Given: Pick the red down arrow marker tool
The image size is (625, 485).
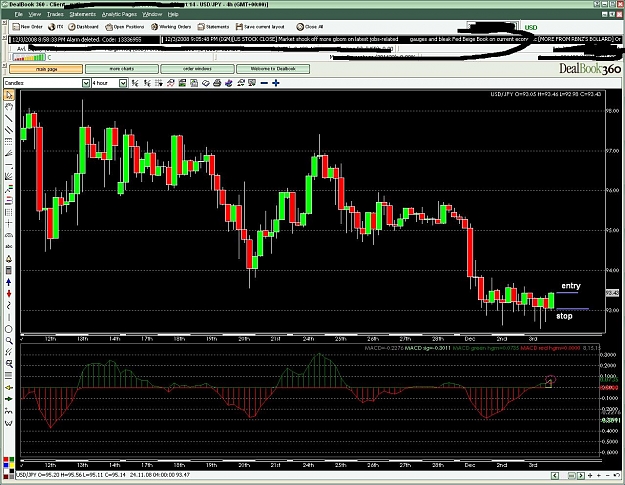Looking at the screenshot, I should pyautogui.click(x=9, y=294).
